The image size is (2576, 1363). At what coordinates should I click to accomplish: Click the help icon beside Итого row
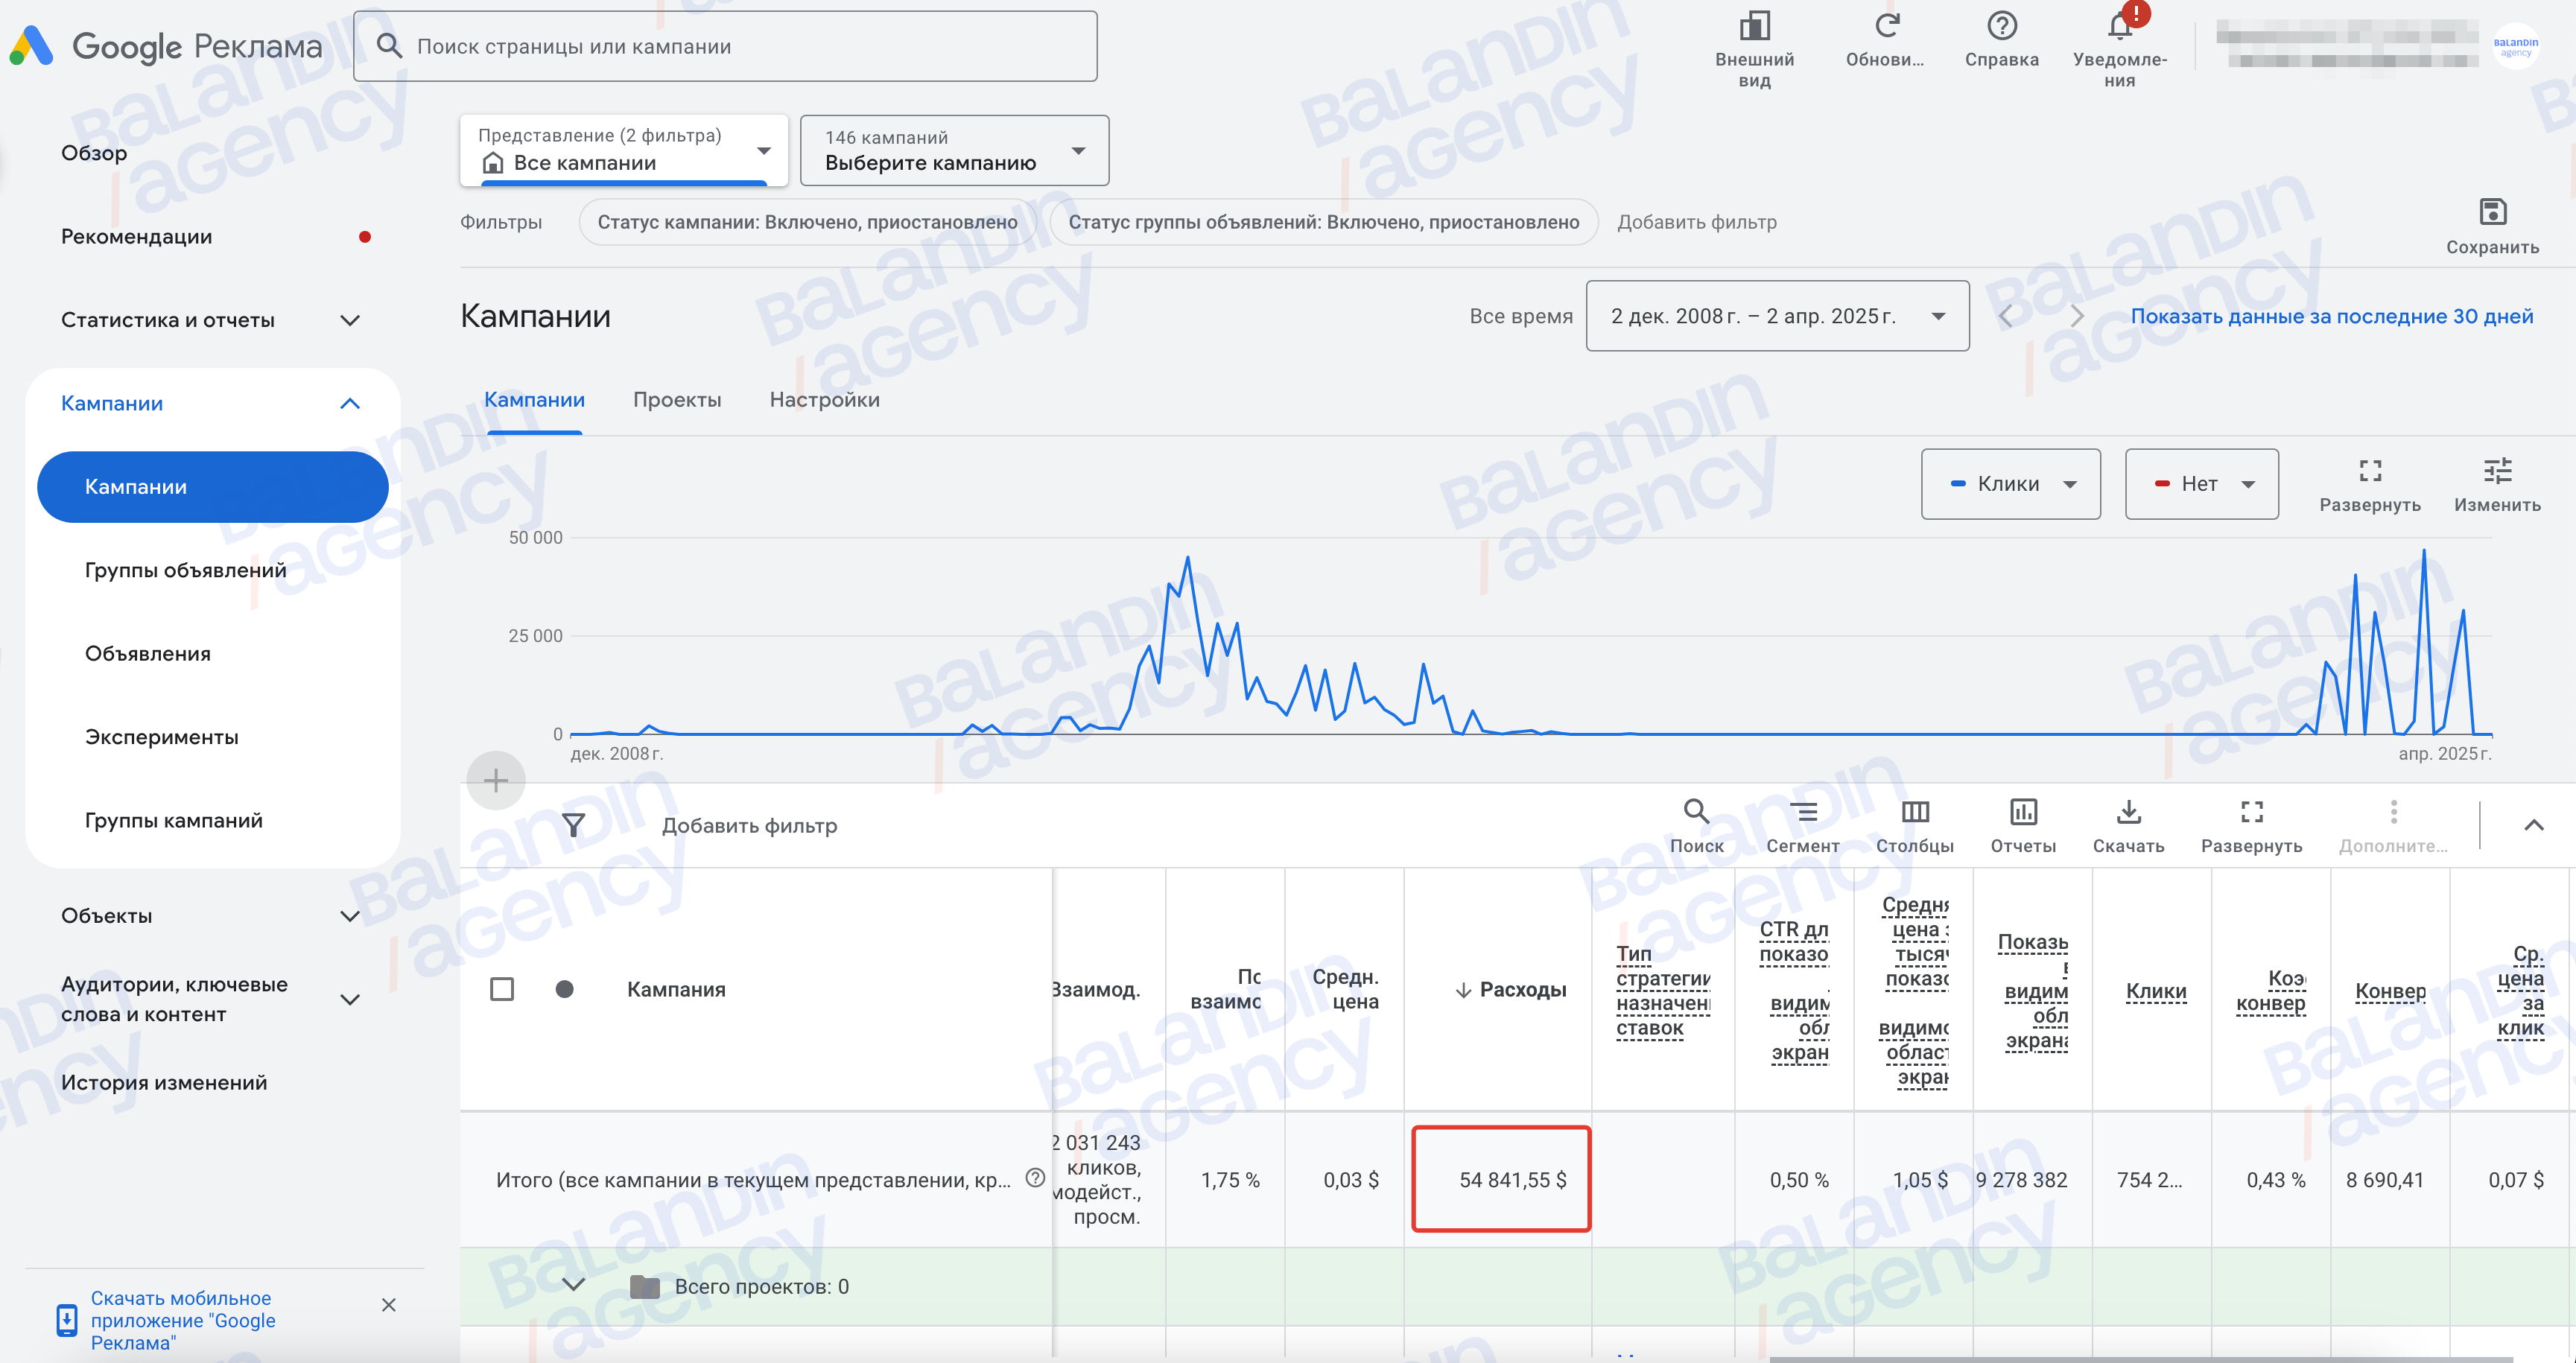click(1035, 1178)
